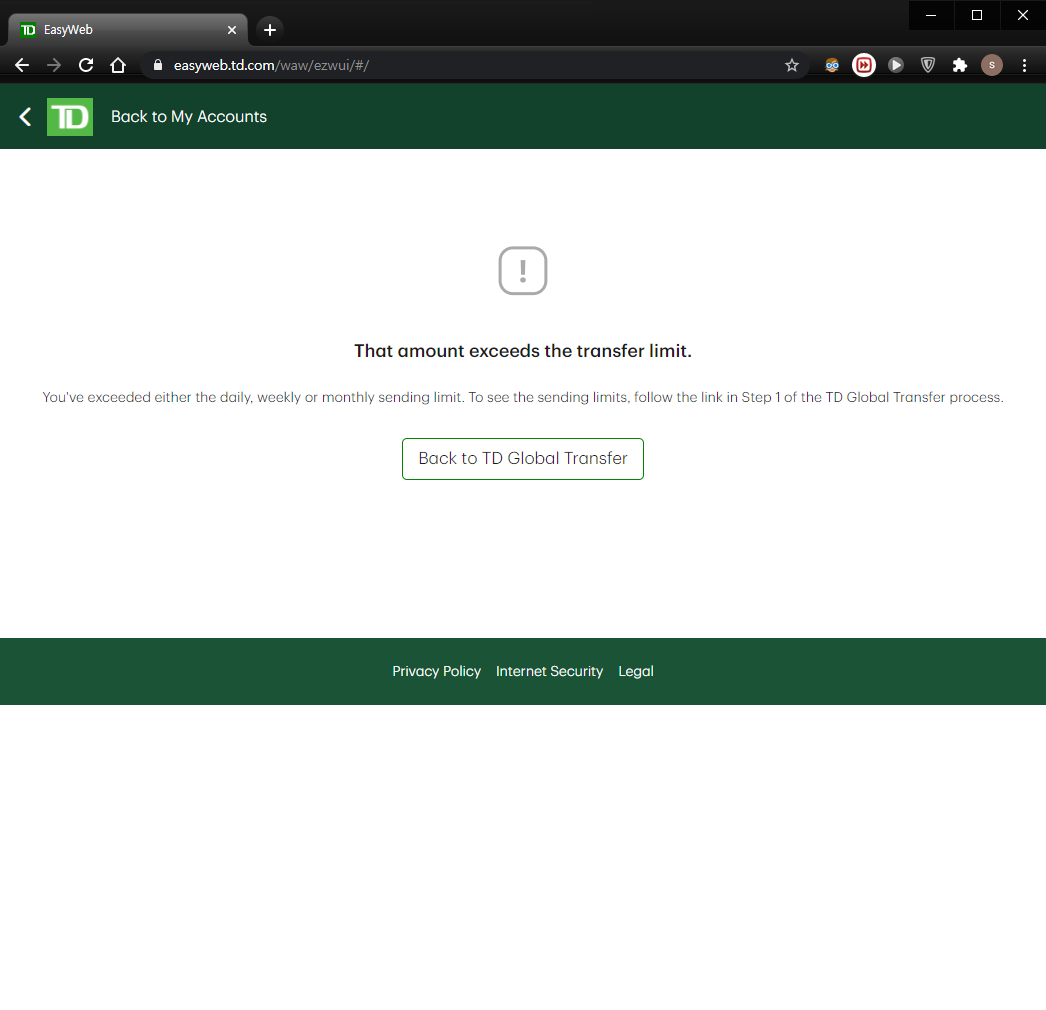Click the browser forward arrow
This screenshot has width=1046, height=1010.
pos(54,65)
